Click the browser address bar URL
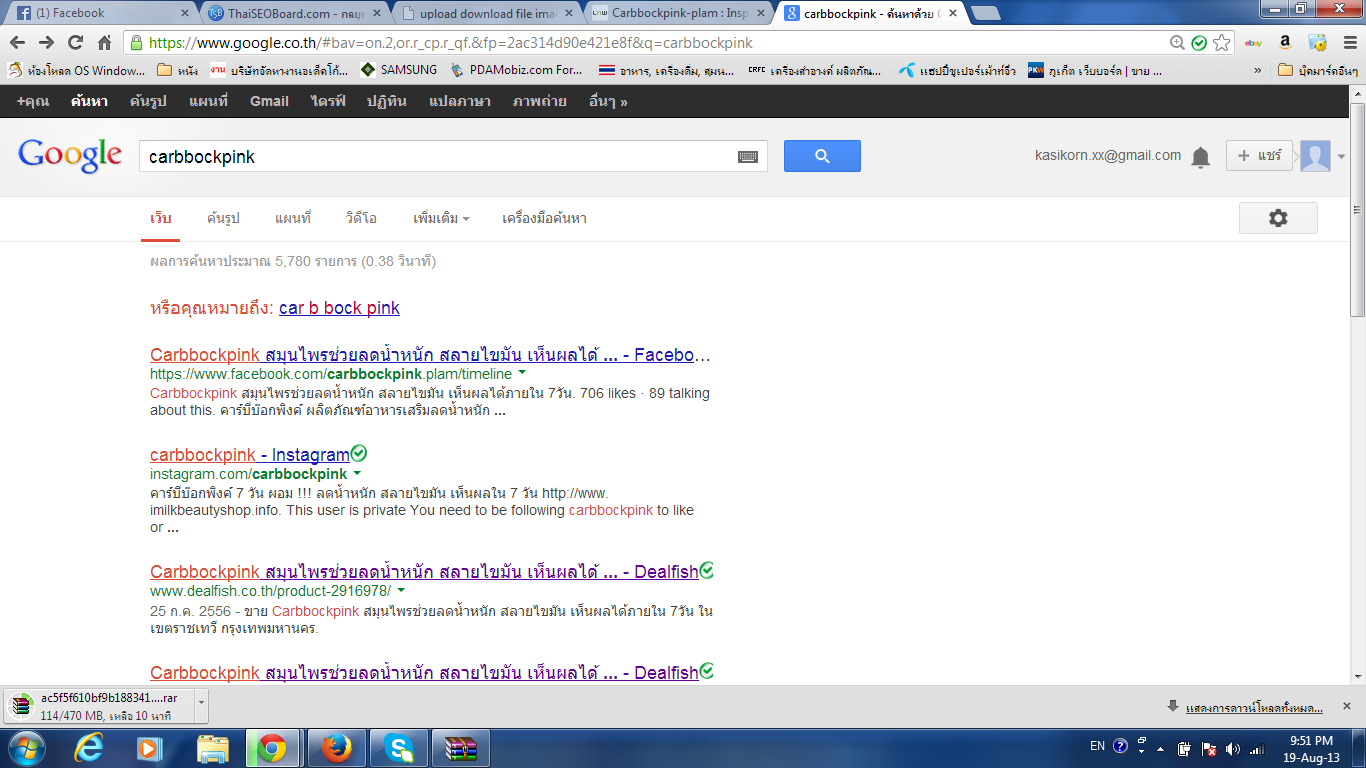 tap(450, 43)
